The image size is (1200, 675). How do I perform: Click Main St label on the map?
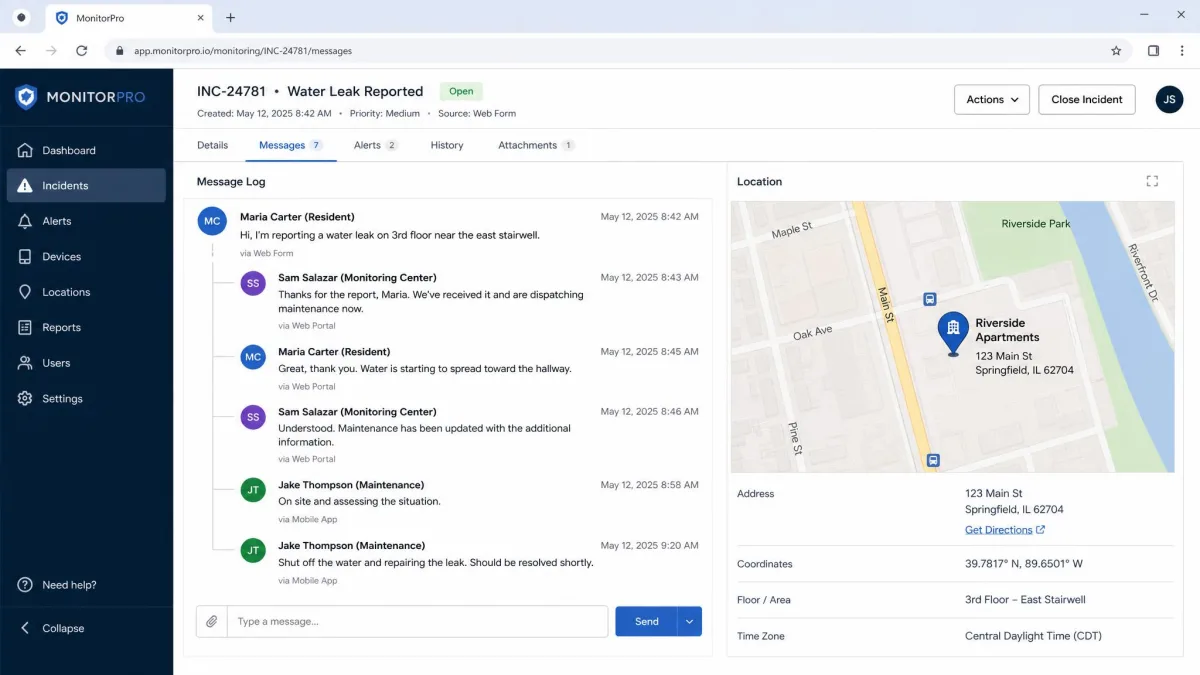pyautogui.click(x=885, y=304)
